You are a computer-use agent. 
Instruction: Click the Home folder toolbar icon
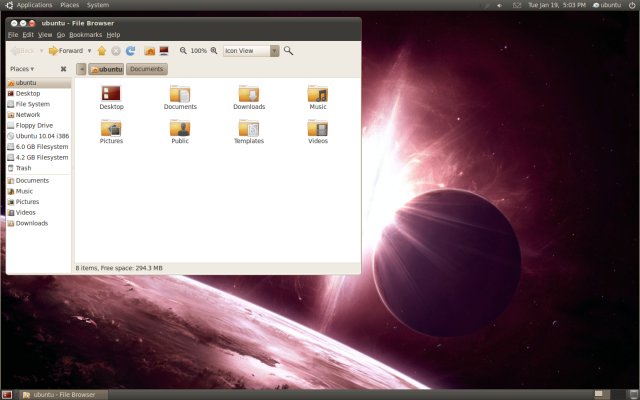click(x=149, y=50)
